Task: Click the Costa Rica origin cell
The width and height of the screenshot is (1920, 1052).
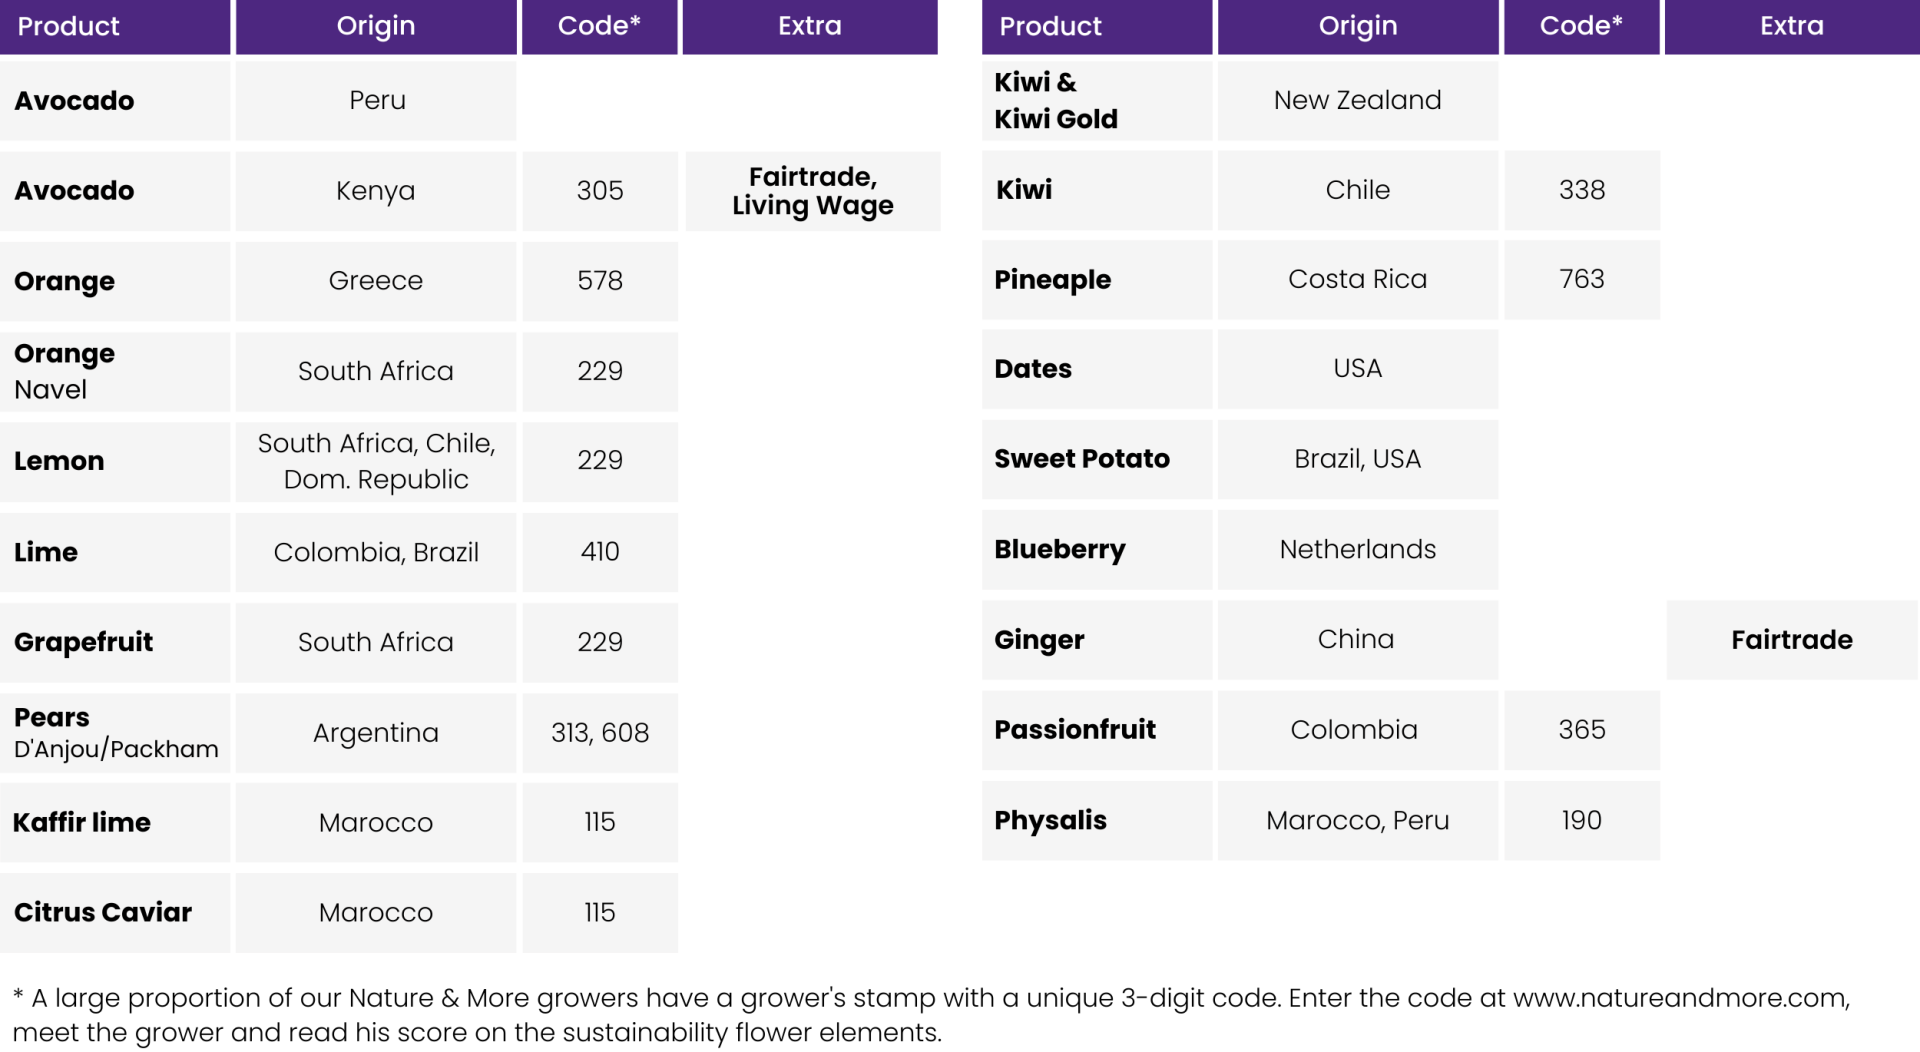Action: [1358, 280]
